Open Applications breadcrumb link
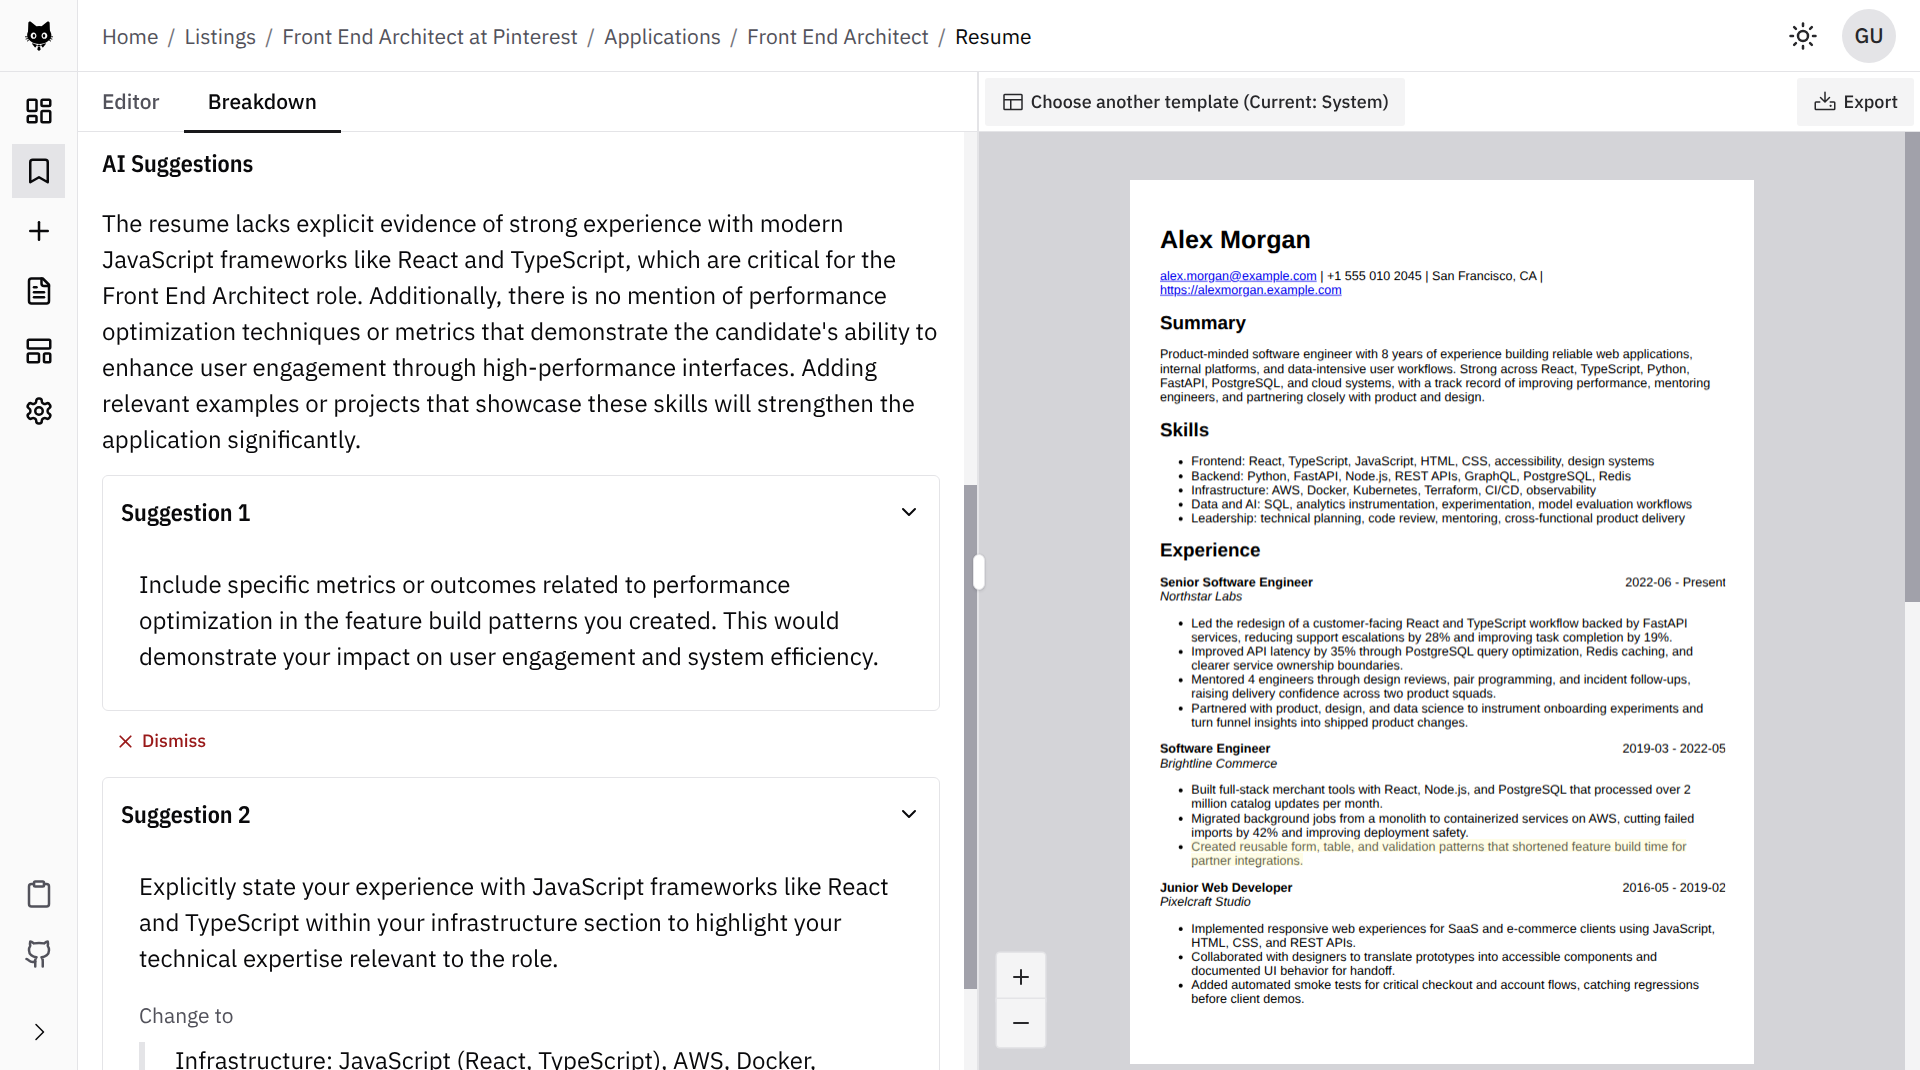 pos(662,37)
